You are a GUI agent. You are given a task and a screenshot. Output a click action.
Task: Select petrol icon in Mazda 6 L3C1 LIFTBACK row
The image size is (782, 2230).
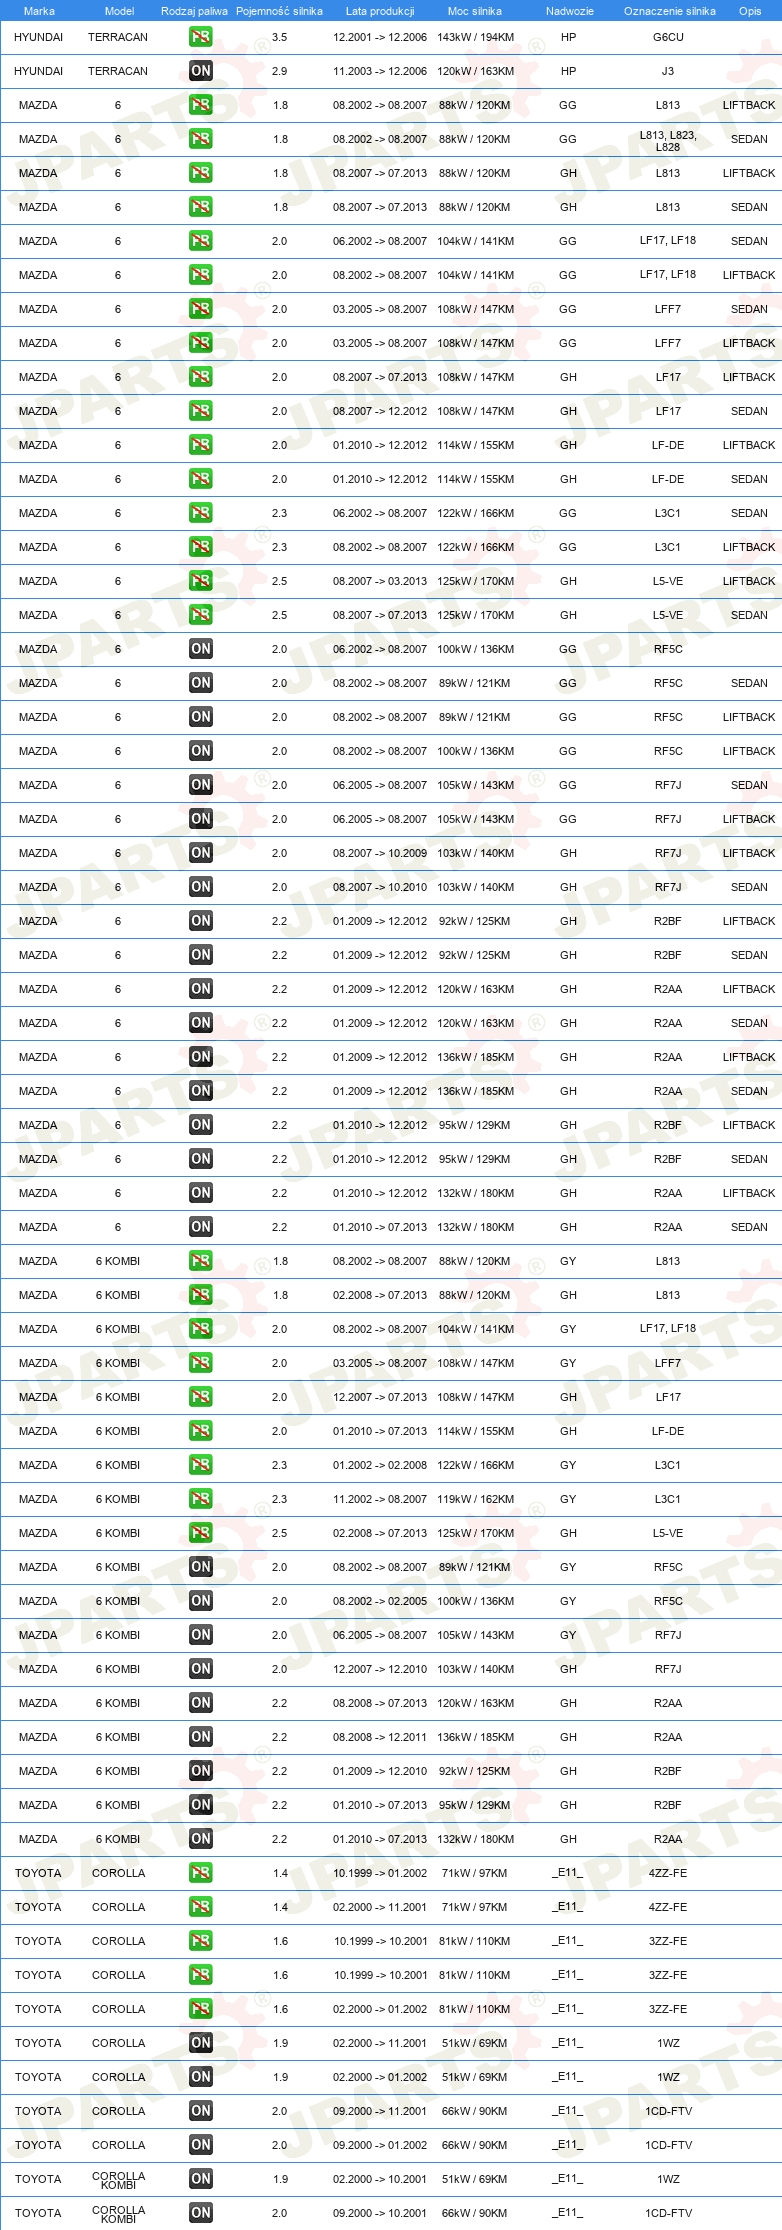click(201, 547)
